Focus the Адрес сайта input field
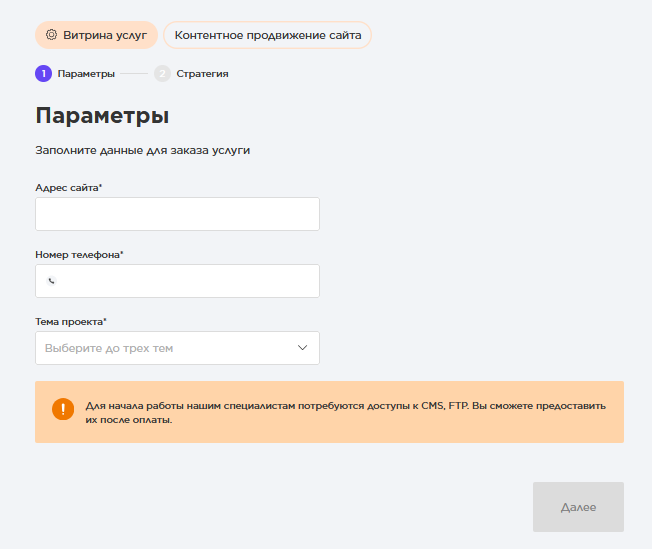This screenshot has width=652, height=549. click(x=177, y=214)
